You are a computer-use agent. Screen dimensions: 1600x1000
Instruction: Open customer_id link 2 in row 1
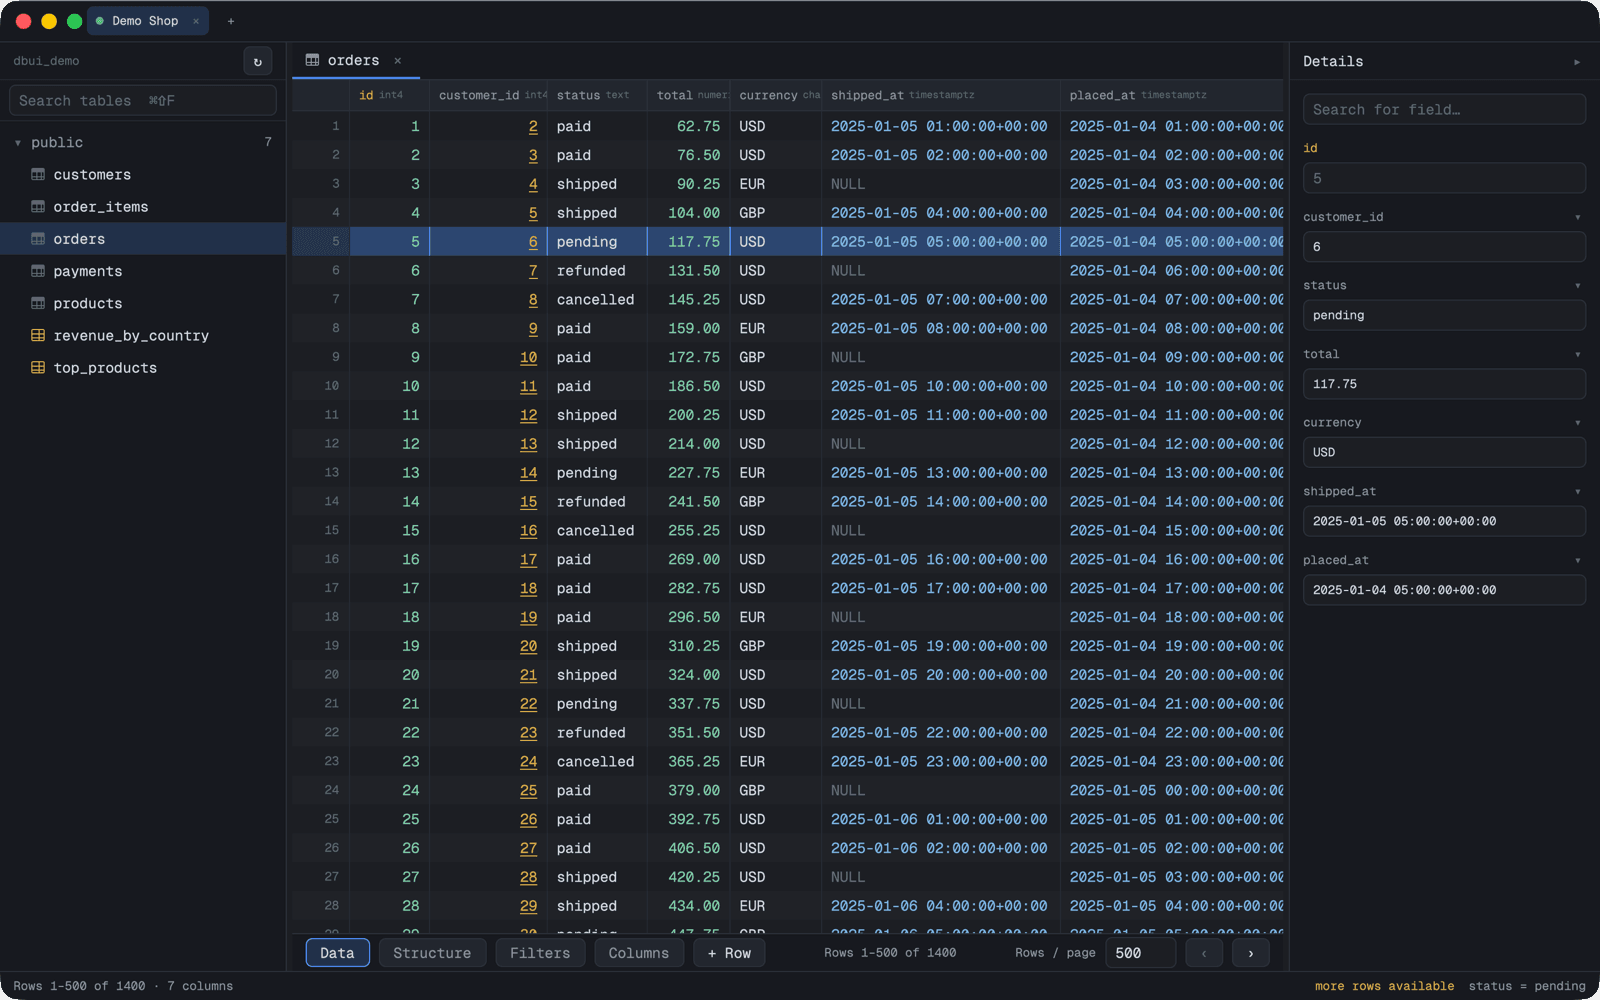[533, 127]
